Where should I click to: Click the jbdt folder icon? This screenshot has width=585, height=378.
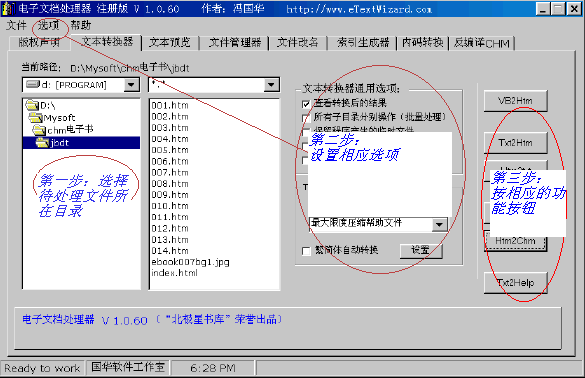point(43,143)
